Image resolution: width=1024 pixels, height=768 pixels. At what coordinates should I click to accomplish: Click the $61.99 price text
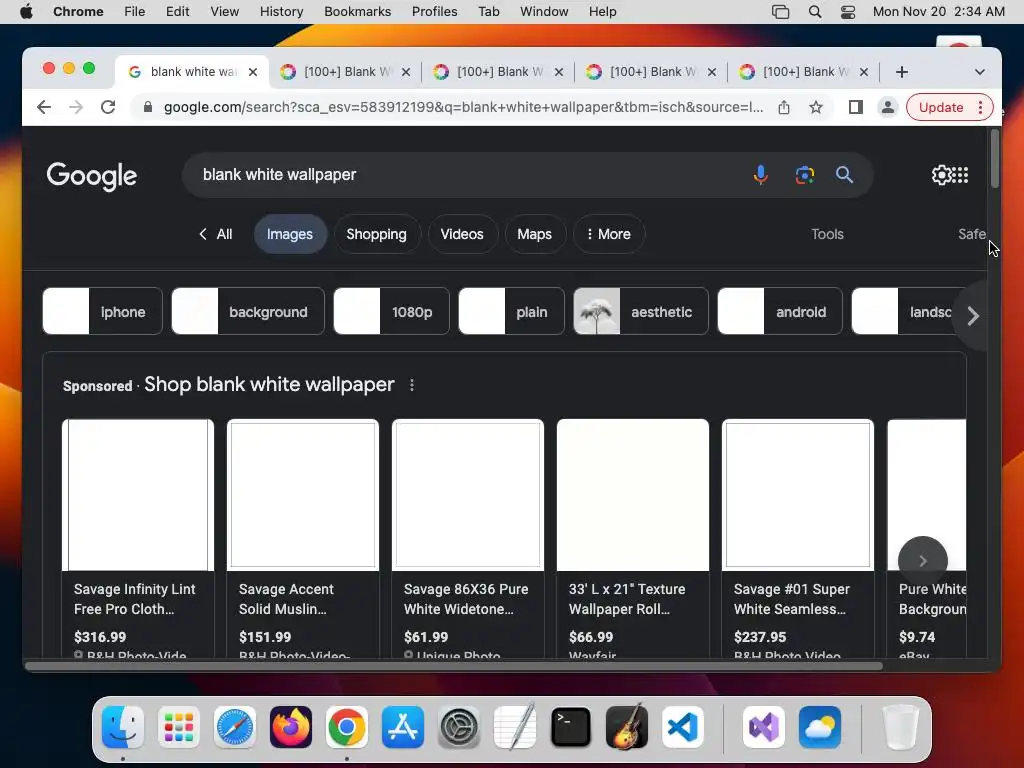pos(426,637)
